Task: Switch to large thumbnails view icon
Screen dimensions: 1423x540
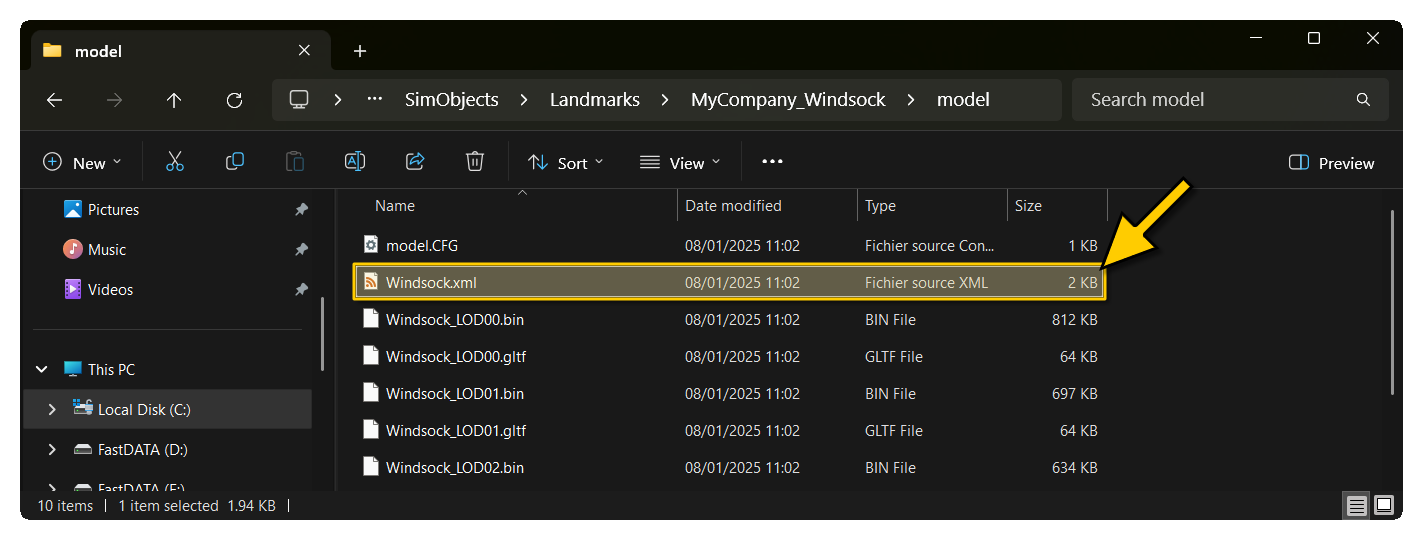Action: pyautogui.click(x=1384, y=506)
